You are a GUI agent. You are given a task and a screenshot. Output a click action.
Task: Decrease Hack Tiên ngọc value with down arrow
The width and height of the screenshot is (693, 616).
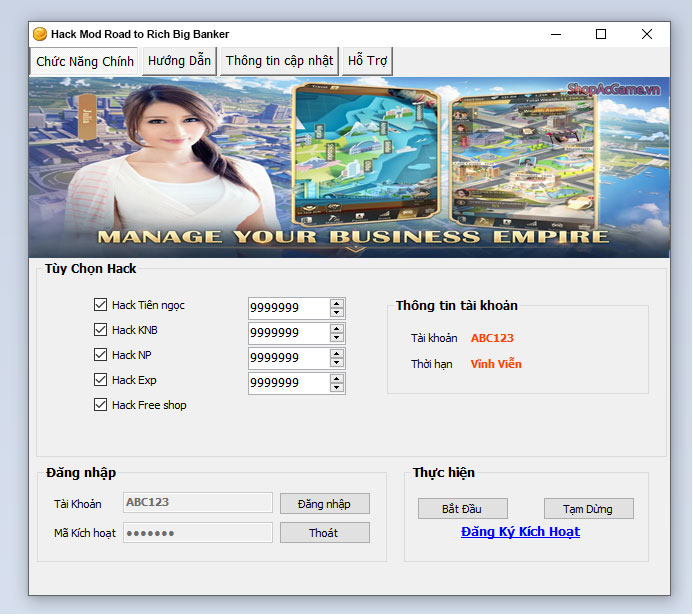[x=337, y=312]
